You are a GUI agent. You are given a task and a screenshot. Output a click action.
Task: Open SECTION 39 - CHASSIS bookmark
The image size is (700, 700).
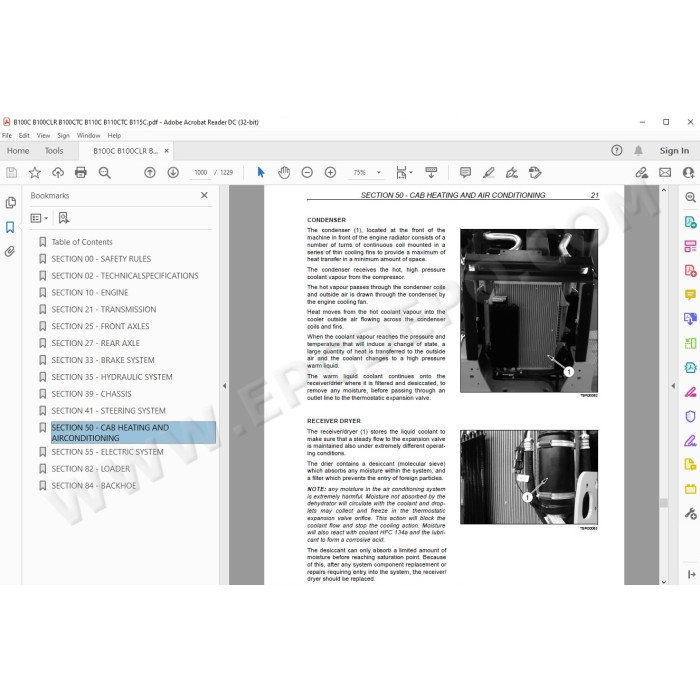click(x=92, y=394)
